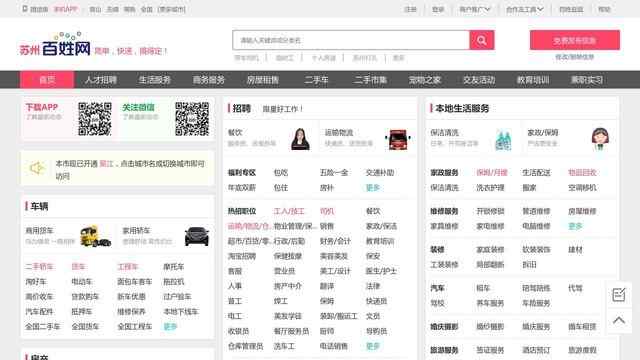This screenshot has width=640, height=360.
Task: Click 更多 in the 维修服务 section
Action: (575, 226)
